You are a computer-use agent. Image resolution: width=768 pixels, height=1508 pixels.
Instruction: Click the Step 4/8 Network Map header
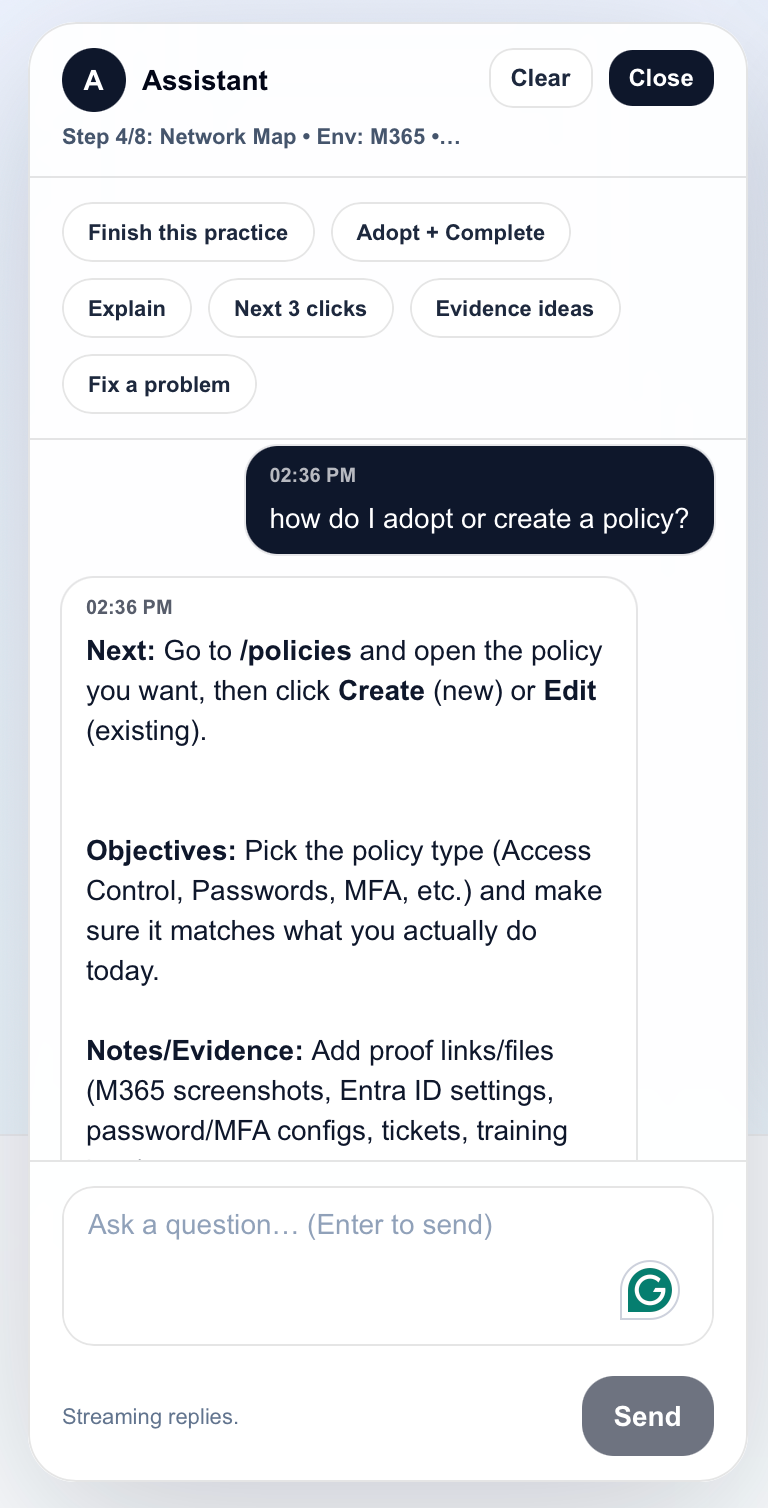(260, 136)
